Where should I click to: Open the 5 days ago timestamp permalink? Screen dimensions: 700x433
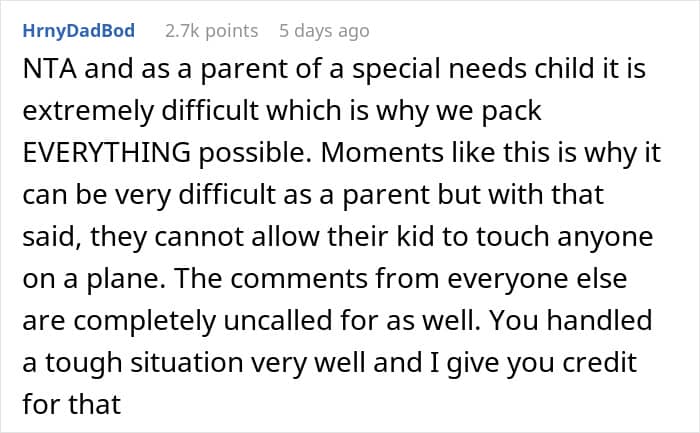(x=324, y=31)
